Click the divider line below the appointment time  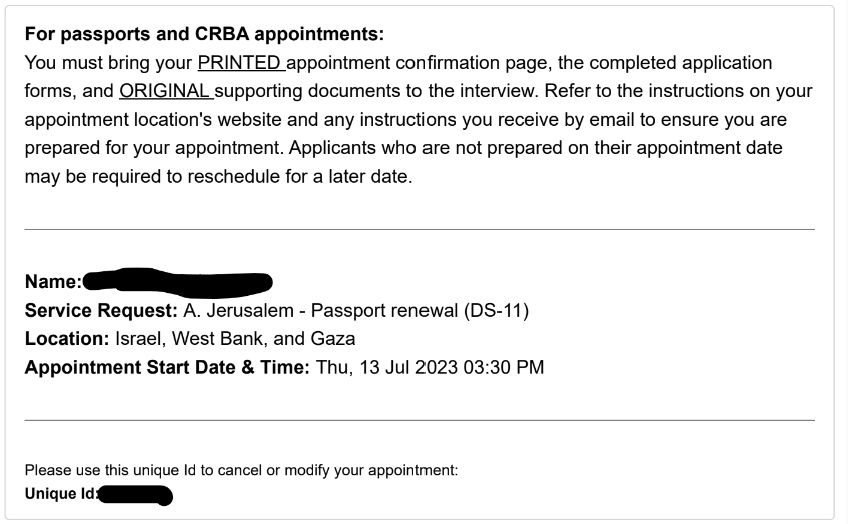419,420
